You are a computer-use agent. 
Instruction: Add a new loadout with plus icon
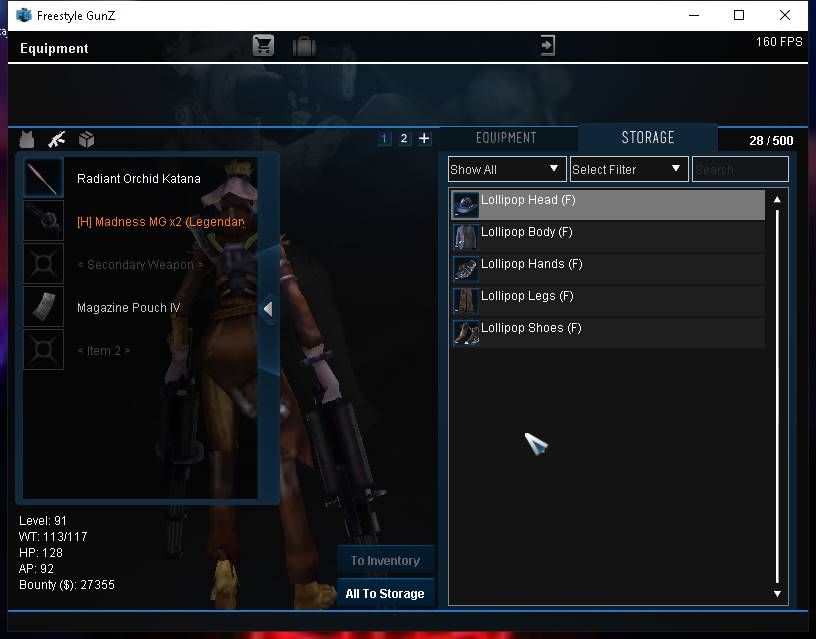coord(424,138)
